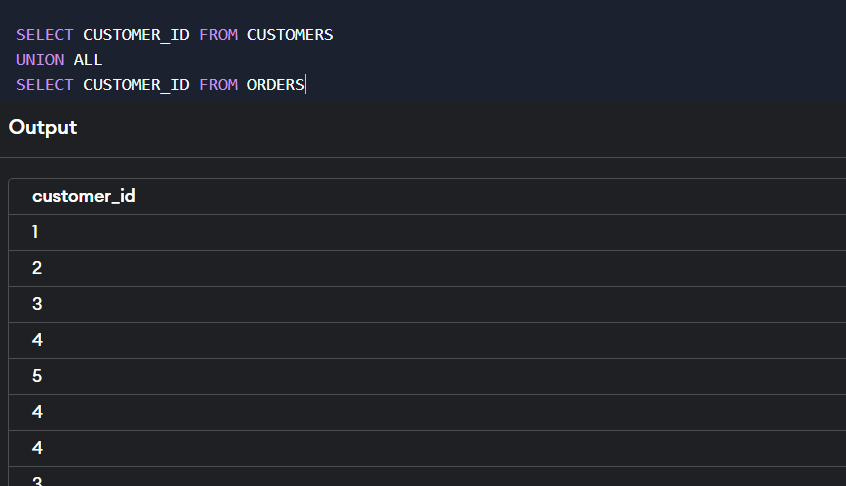Click CUSTOMER_ID on the third query line
Image resolution: width=846 pixels, height=486 pixels.
[x=136, y=85]
